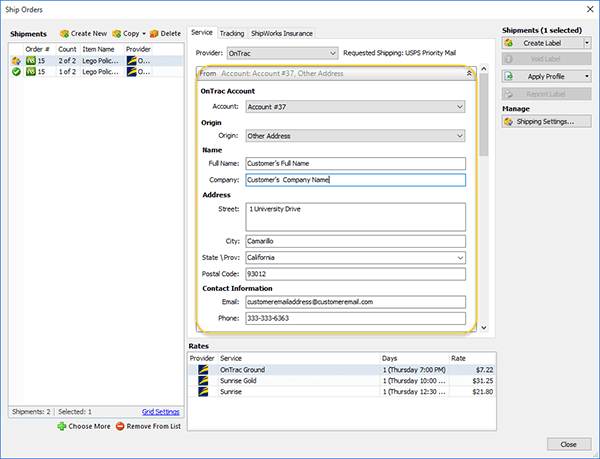Select shipment row 1 of 2
600x459 pixels.
(x=96, y=72)
